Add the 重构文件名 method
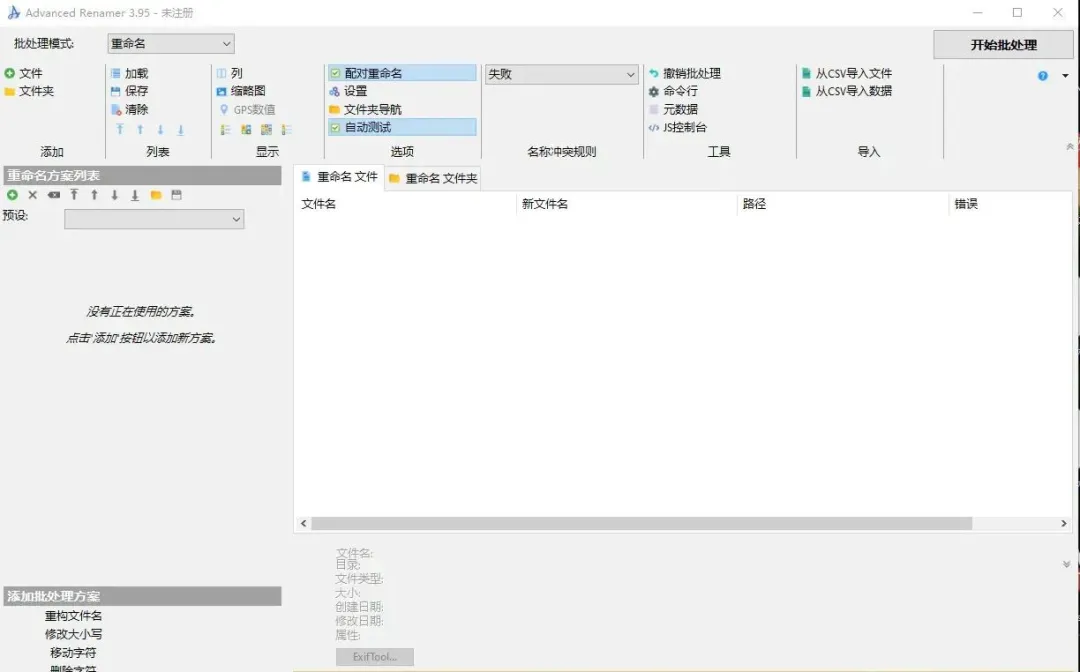Viewport: 1080px width, 672px height. (74, 616)
